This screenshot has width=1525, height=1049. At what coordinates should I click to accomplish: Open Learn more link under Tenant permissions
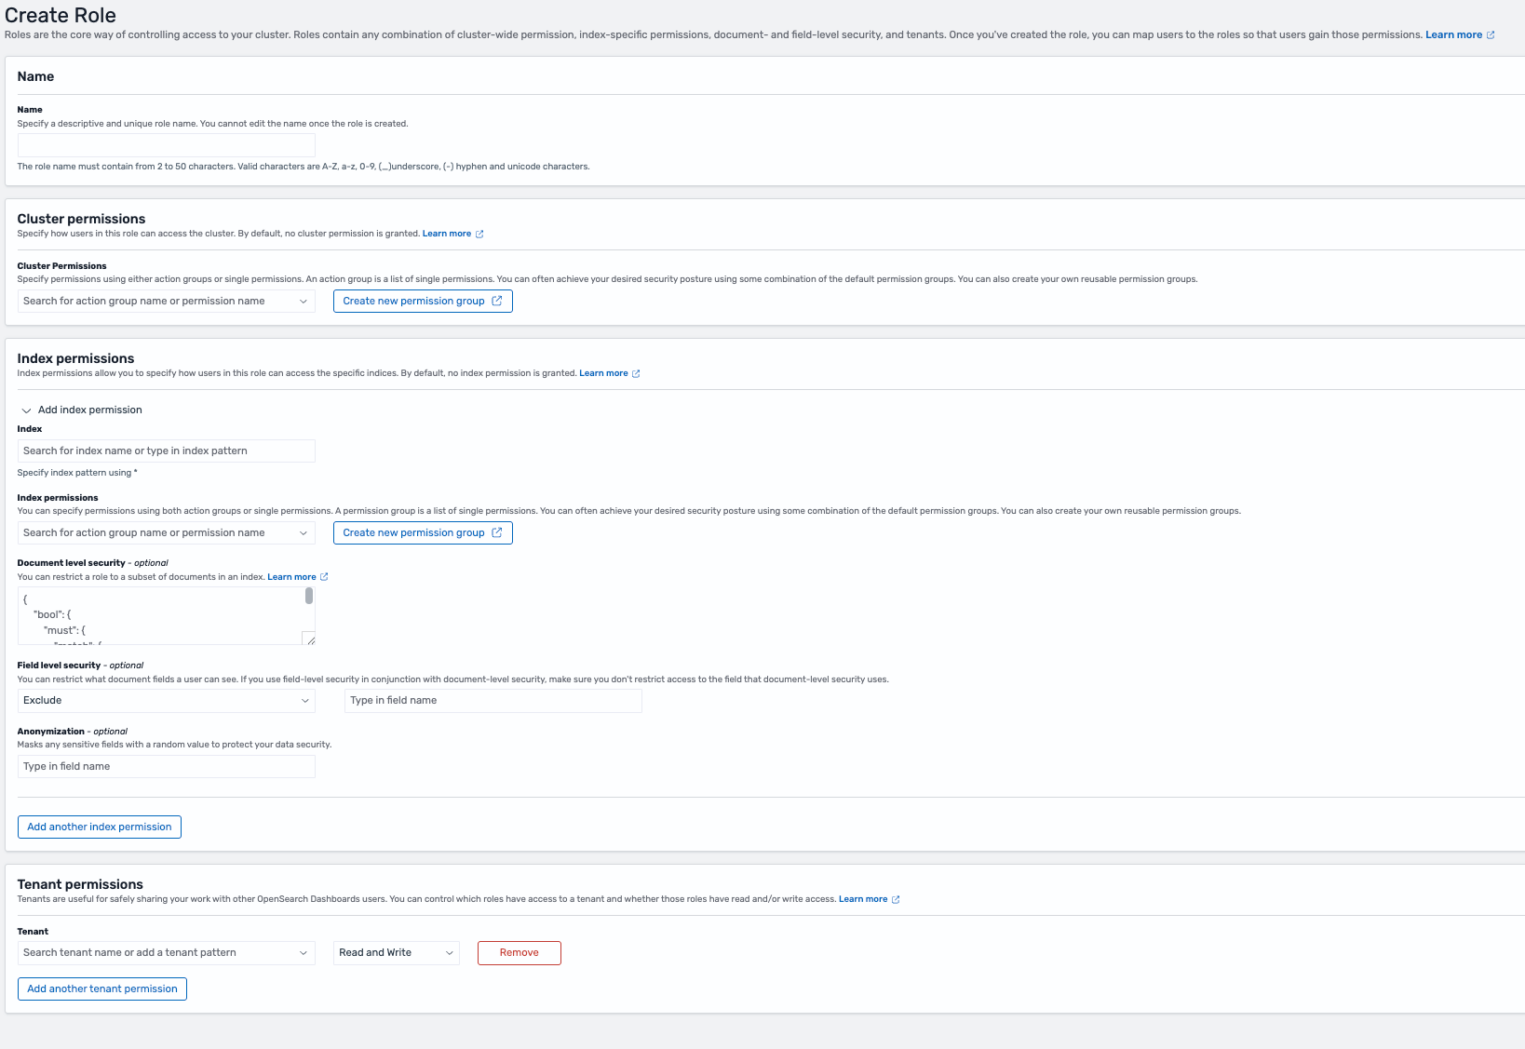863,900
